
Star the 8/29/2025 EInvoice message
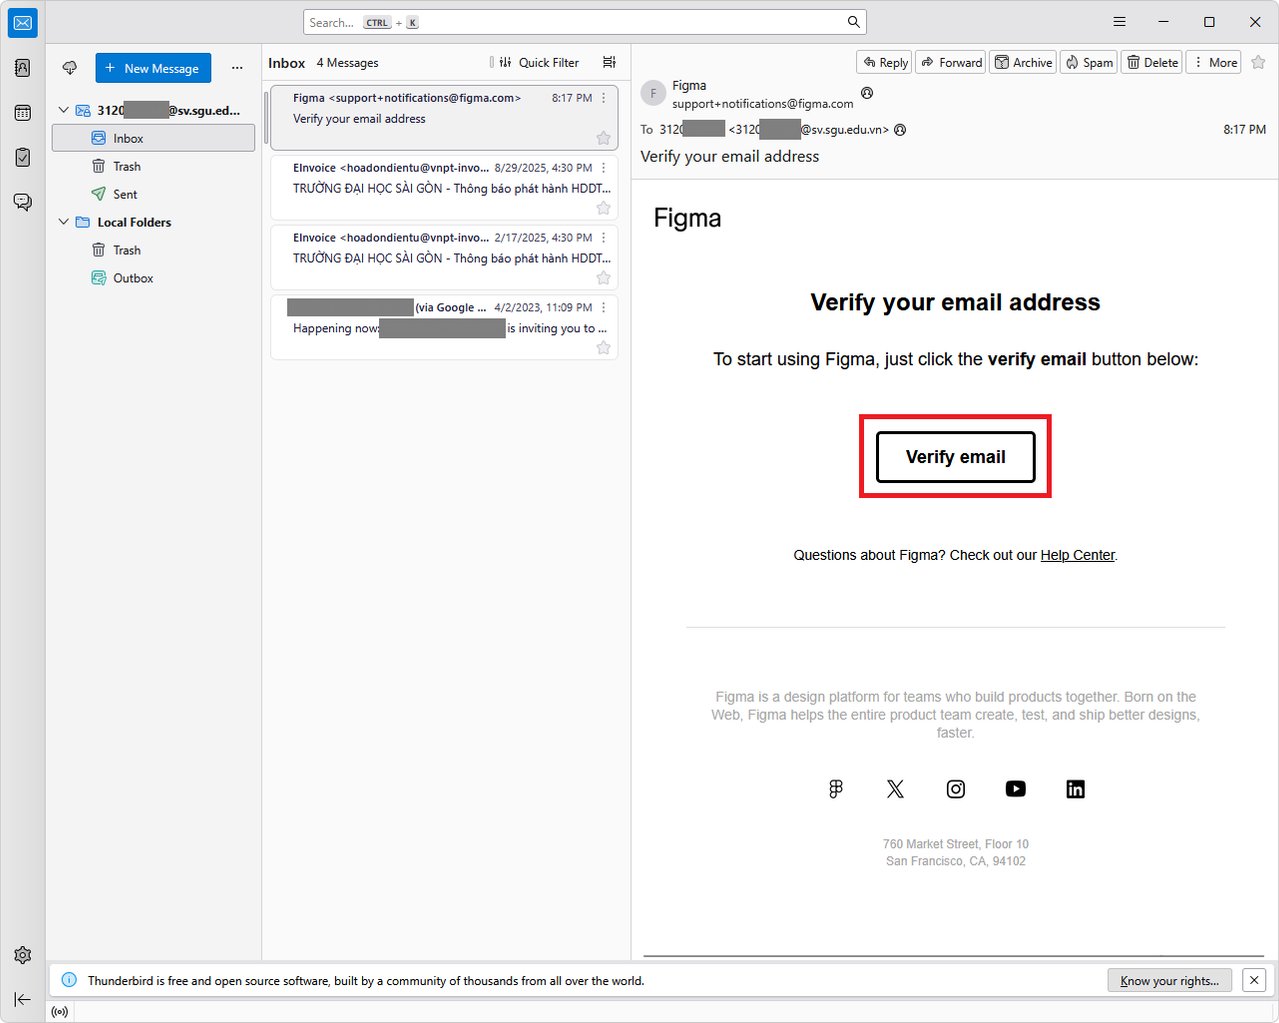(x=603, y=208)
